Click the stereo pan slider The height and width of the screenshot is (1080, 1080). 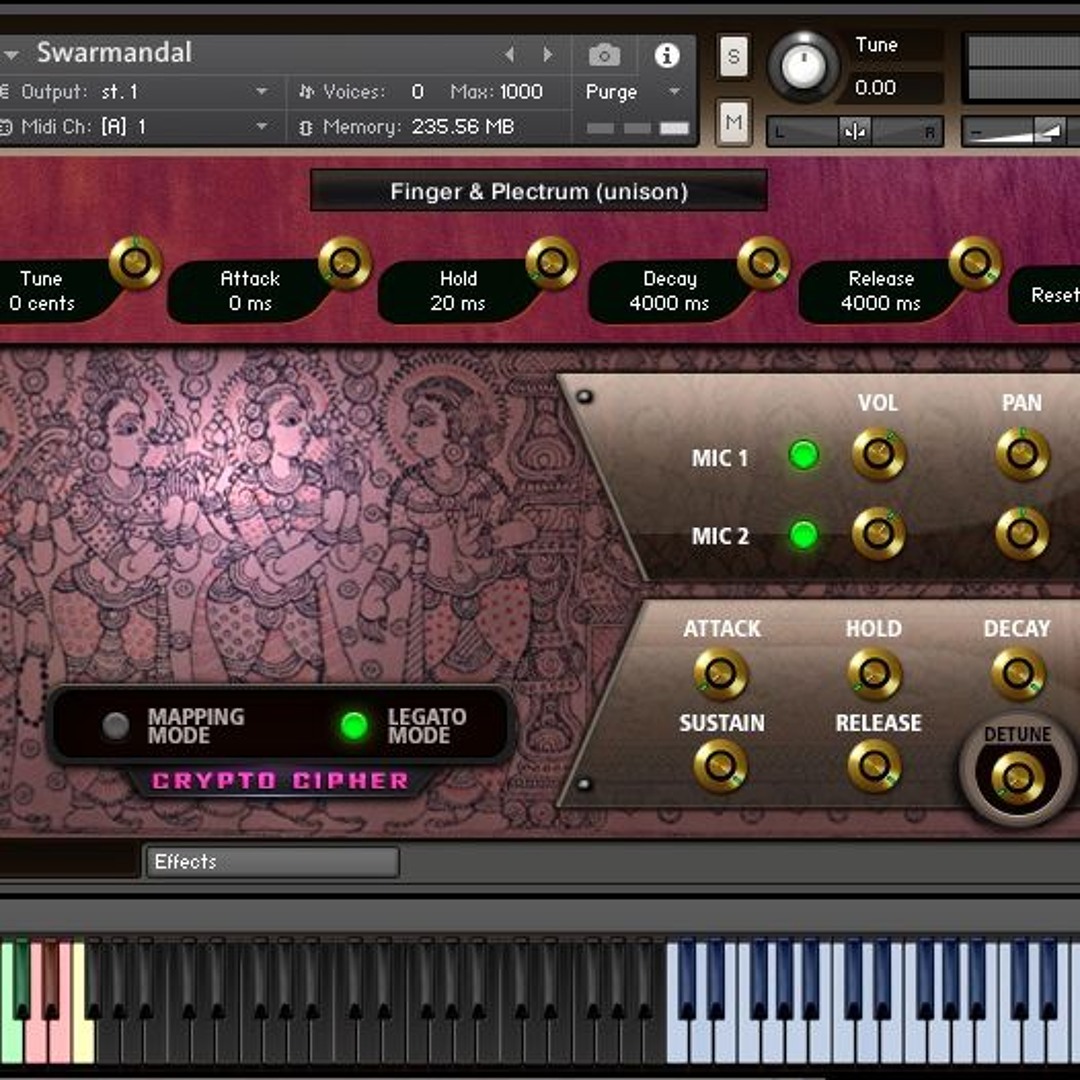(x=855, y=132)
